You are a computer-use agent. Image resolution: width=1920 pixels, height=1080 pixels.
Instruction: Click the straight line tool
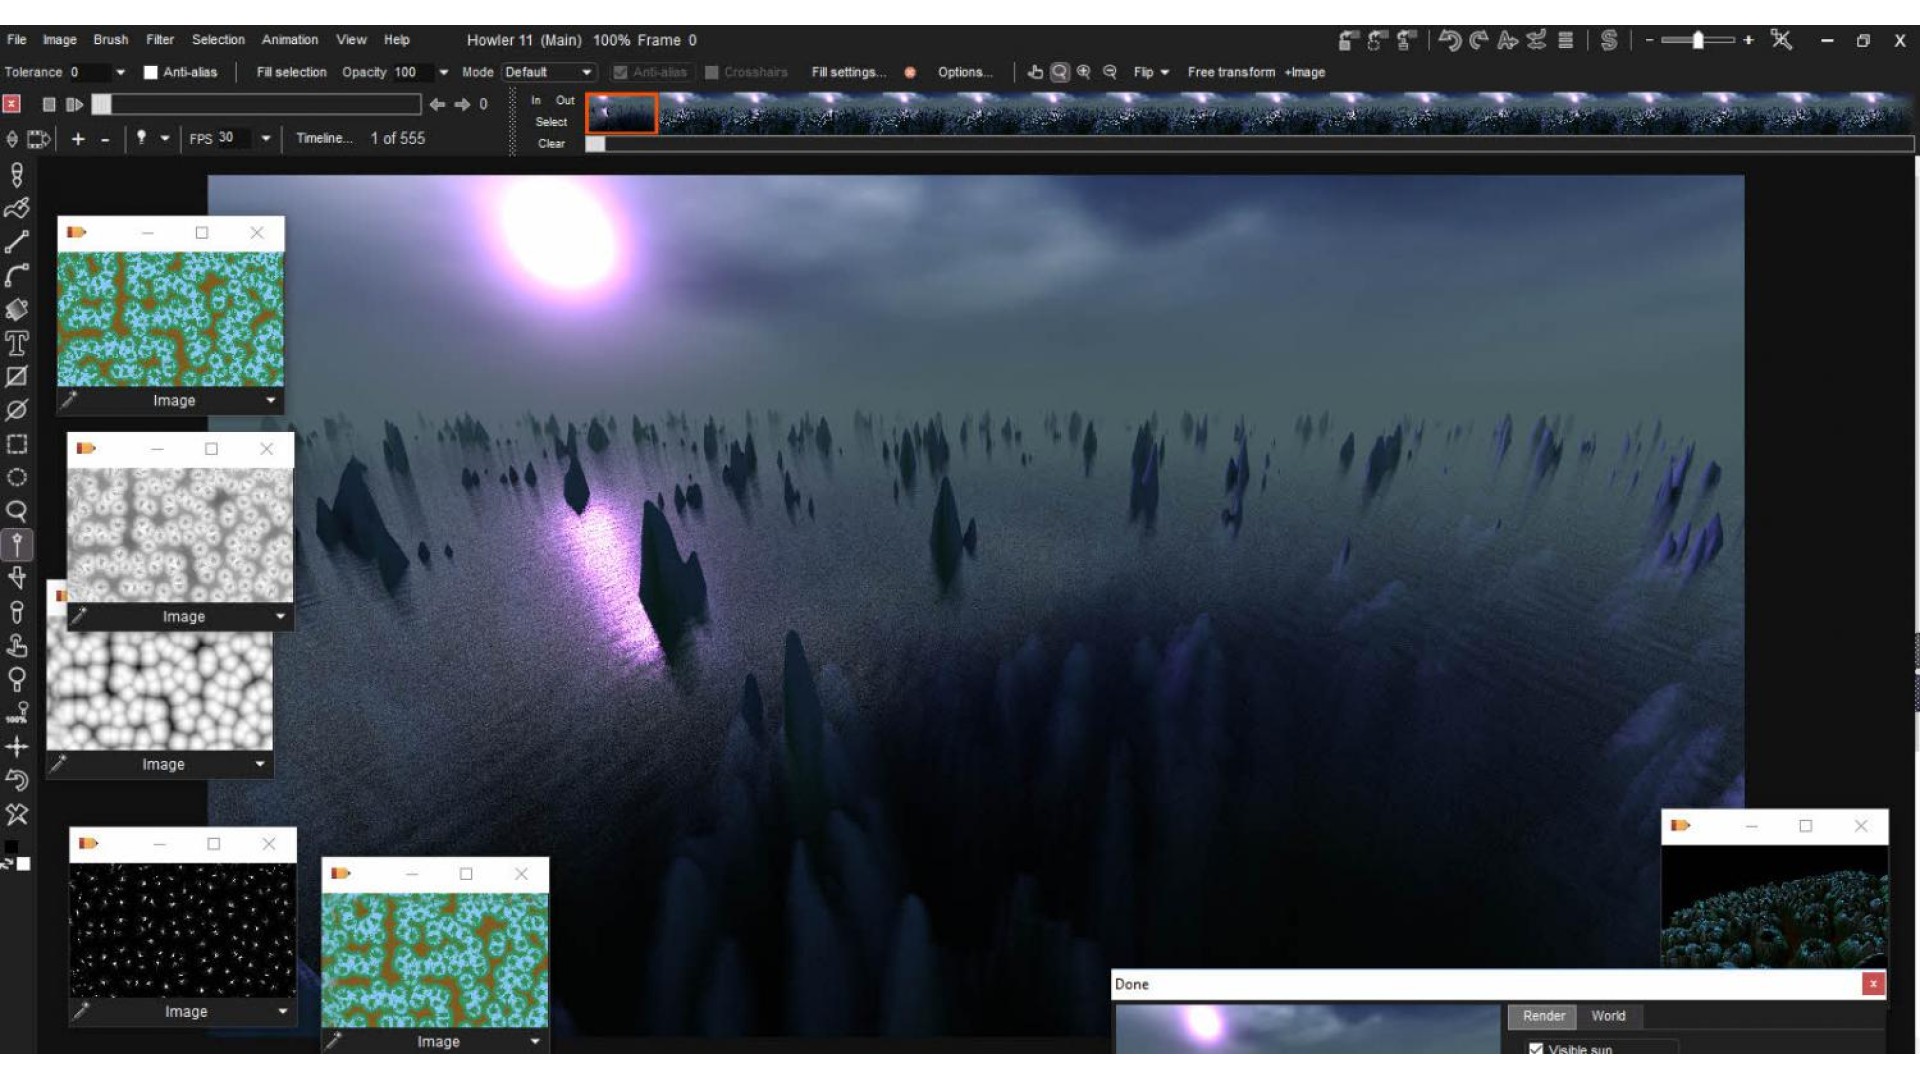pyautogui.click(x=17, y=242)
